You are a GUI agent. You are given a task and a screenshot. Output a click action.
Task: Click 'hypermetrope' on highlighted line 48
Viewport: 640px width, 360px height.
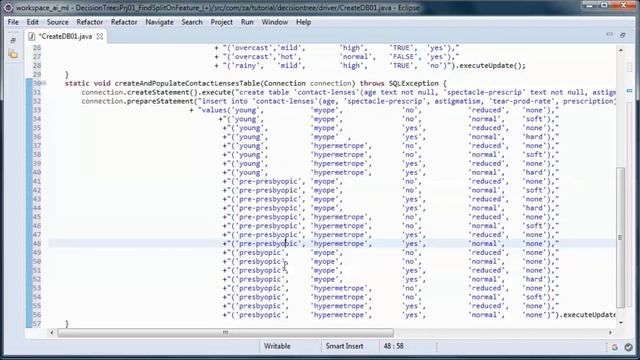[x=339, y=244]
